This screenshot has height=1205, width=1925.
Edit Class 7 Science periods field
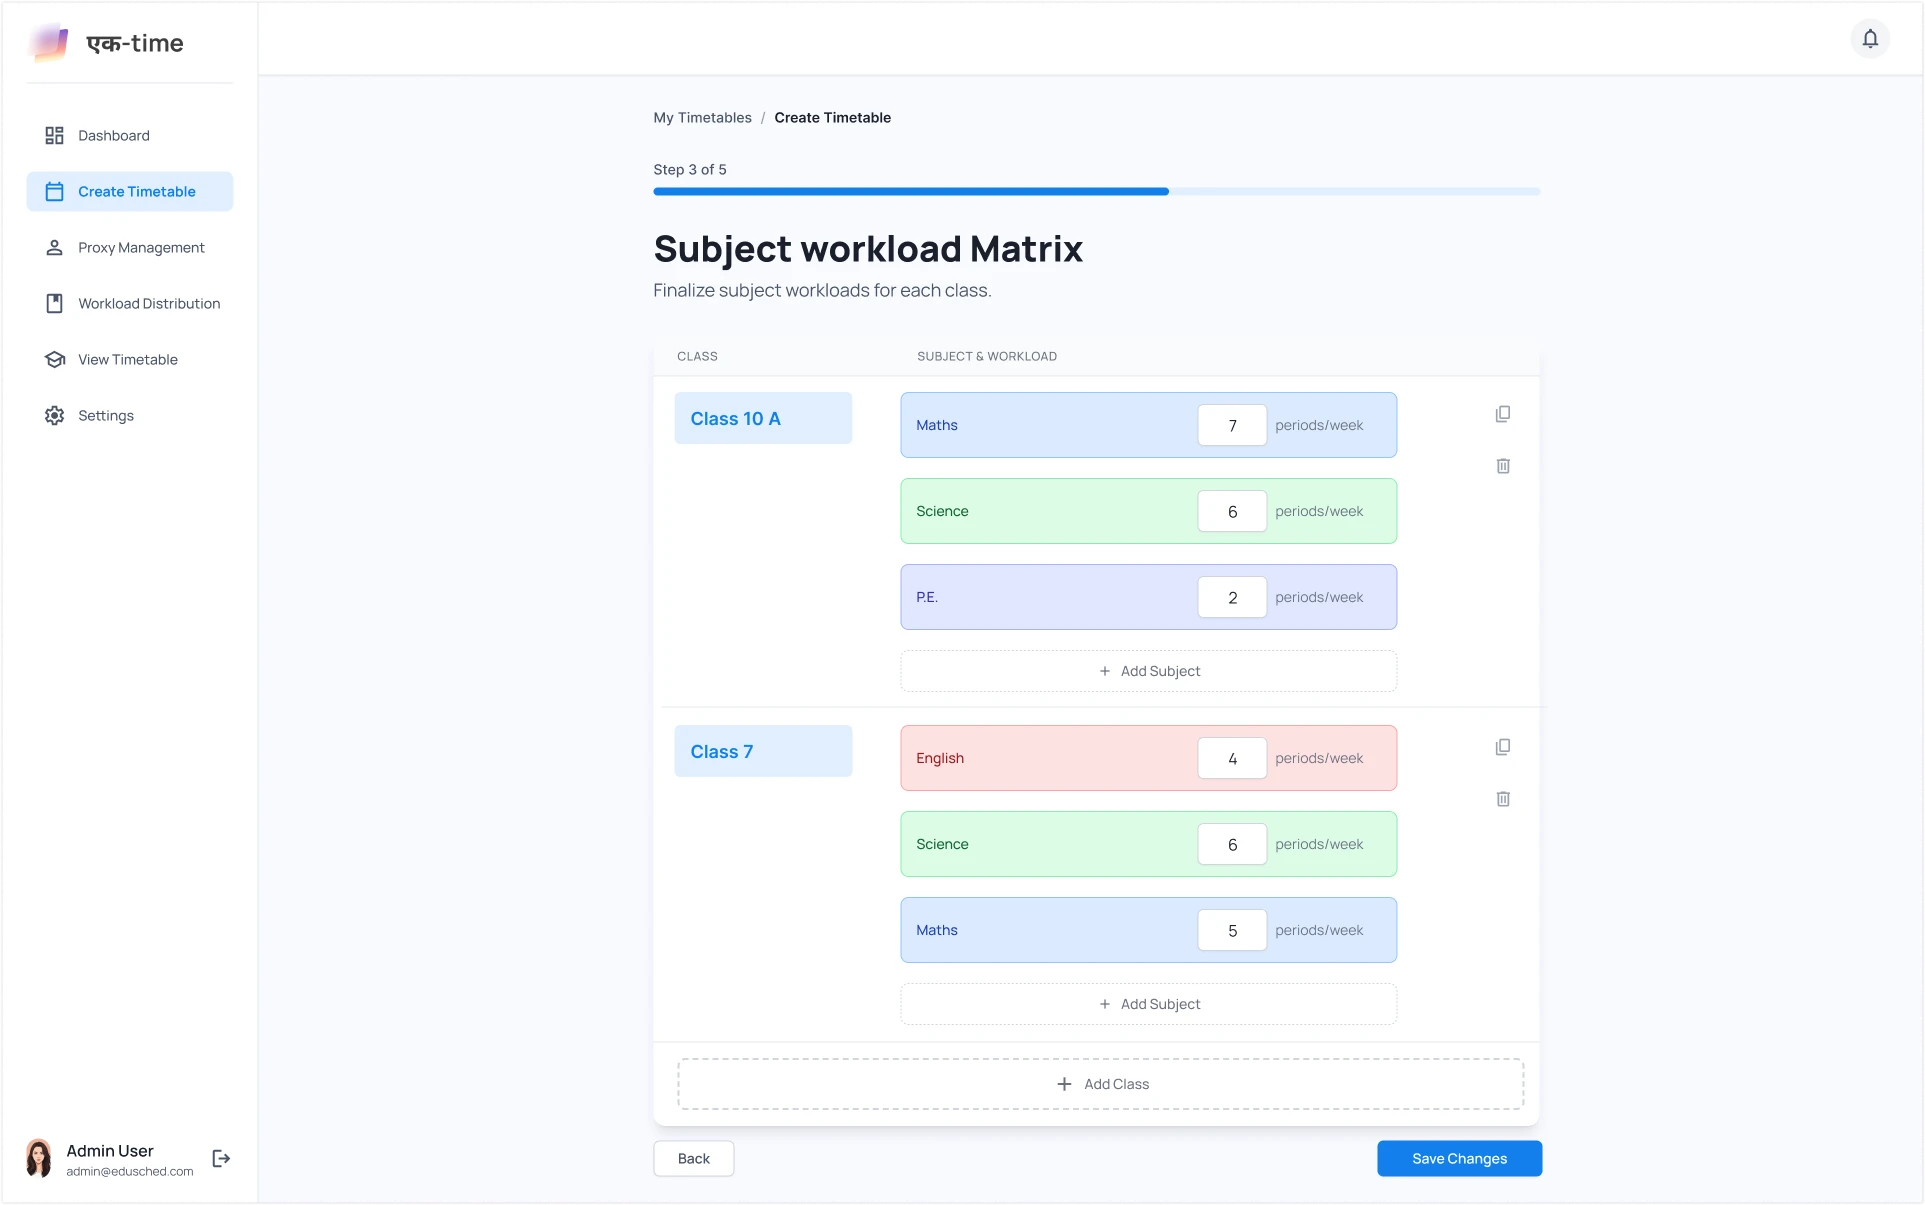coord(1232,844)
